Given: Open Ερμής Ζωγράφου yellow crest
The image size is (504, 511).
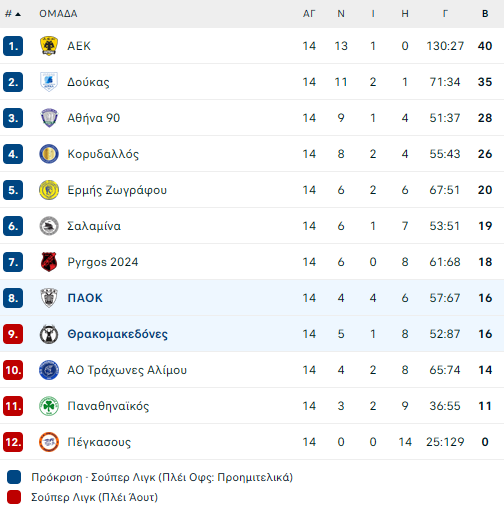Looking at the screenshot, I should (49, 190).
